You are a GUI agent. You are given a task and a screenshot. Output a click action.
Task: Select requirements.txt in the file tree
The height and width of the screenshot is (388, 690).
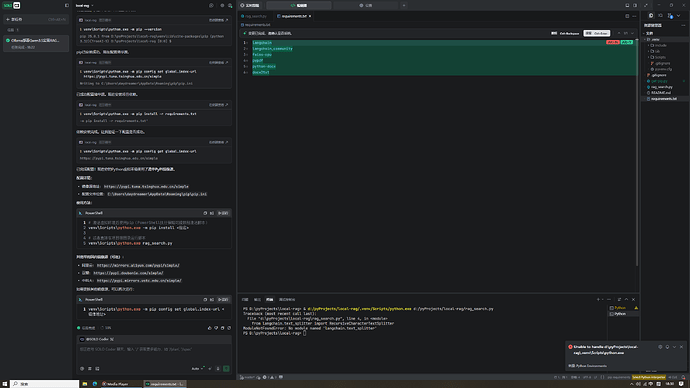coord(664,99)
